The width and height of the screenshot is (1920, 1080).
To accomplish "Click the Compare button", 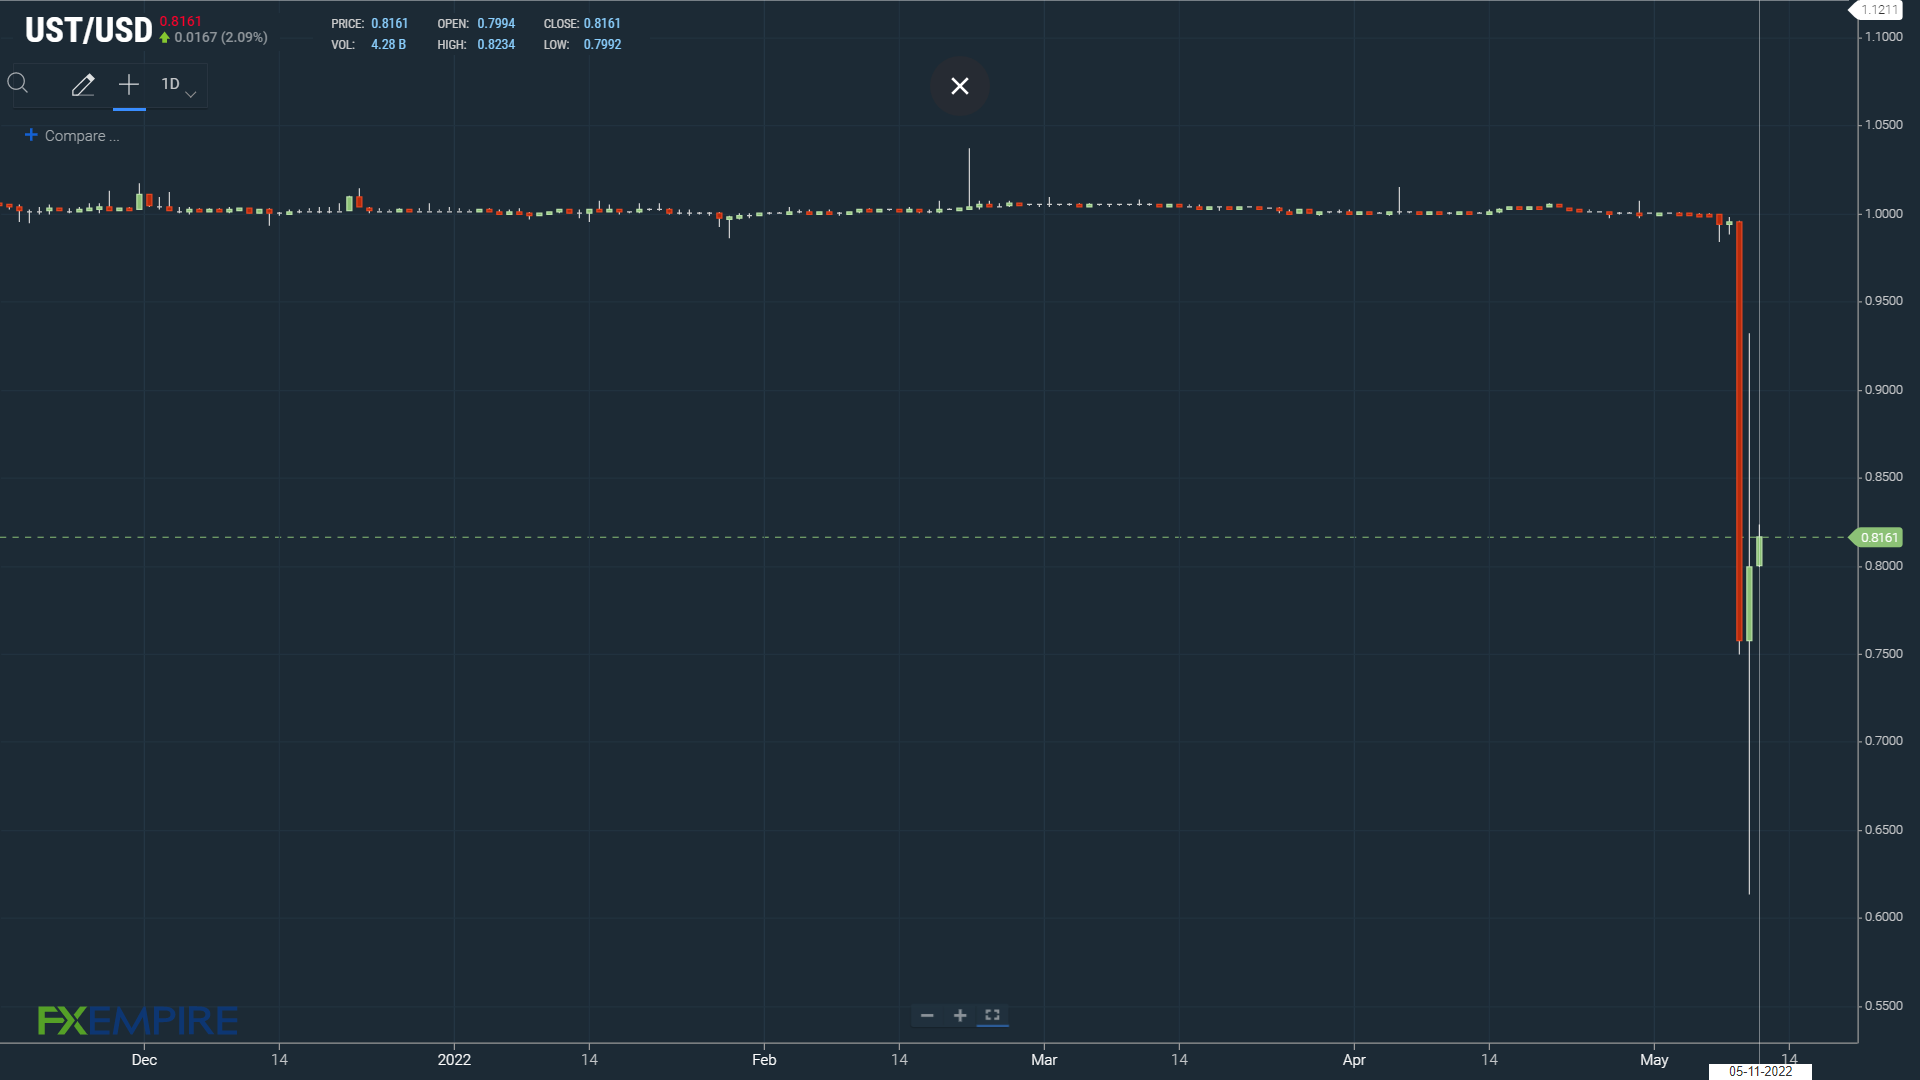I will 72,136.
